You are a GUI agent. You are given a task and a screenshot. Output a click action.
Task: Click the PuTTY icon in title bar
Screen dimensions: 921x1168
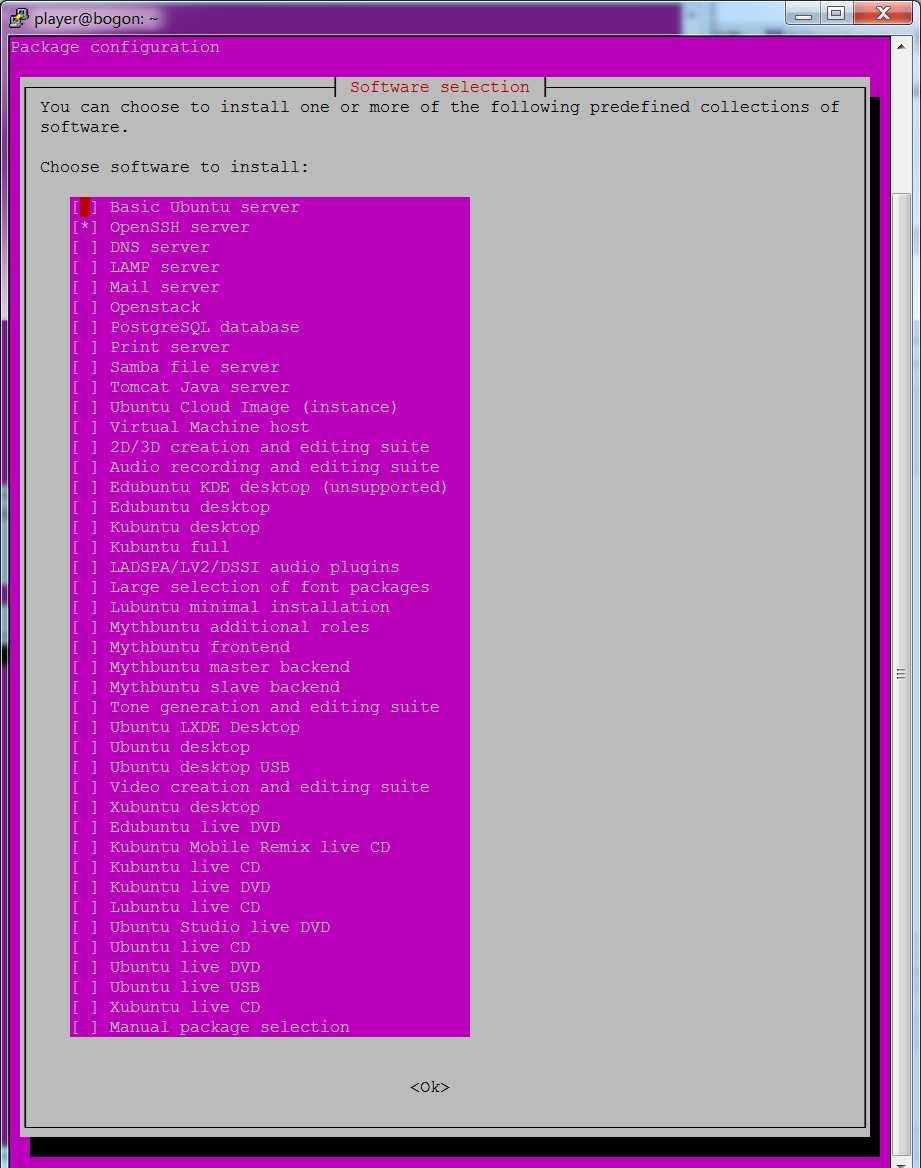tap(18, 18)
